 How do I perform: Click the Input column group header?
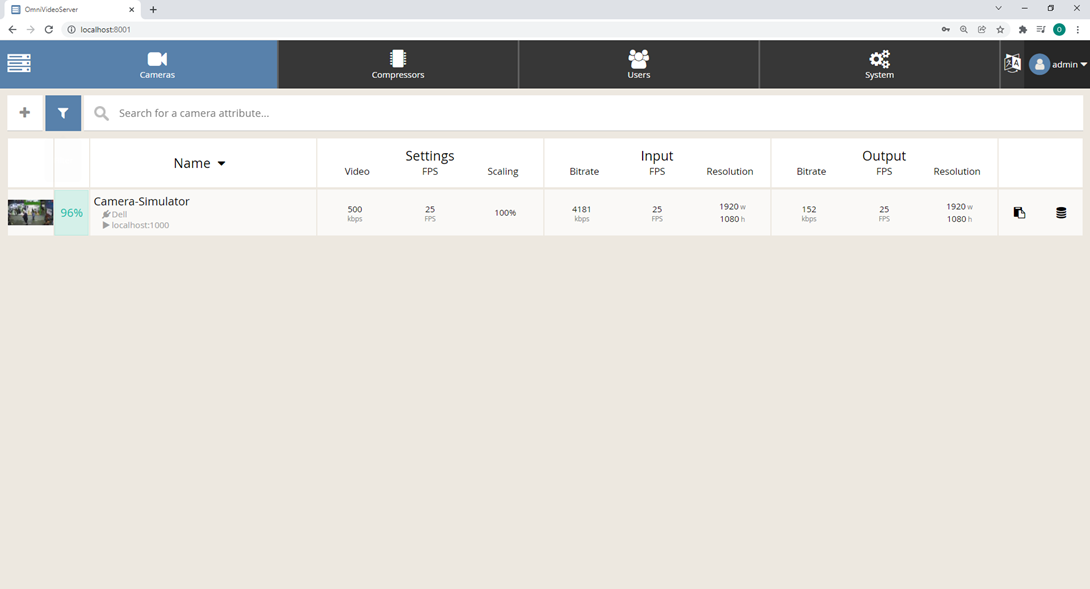coord(657,156)
